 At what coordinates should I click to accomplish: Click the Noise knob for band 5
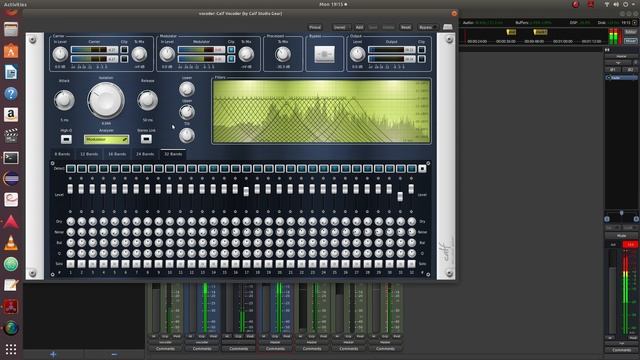coord(115,232)
